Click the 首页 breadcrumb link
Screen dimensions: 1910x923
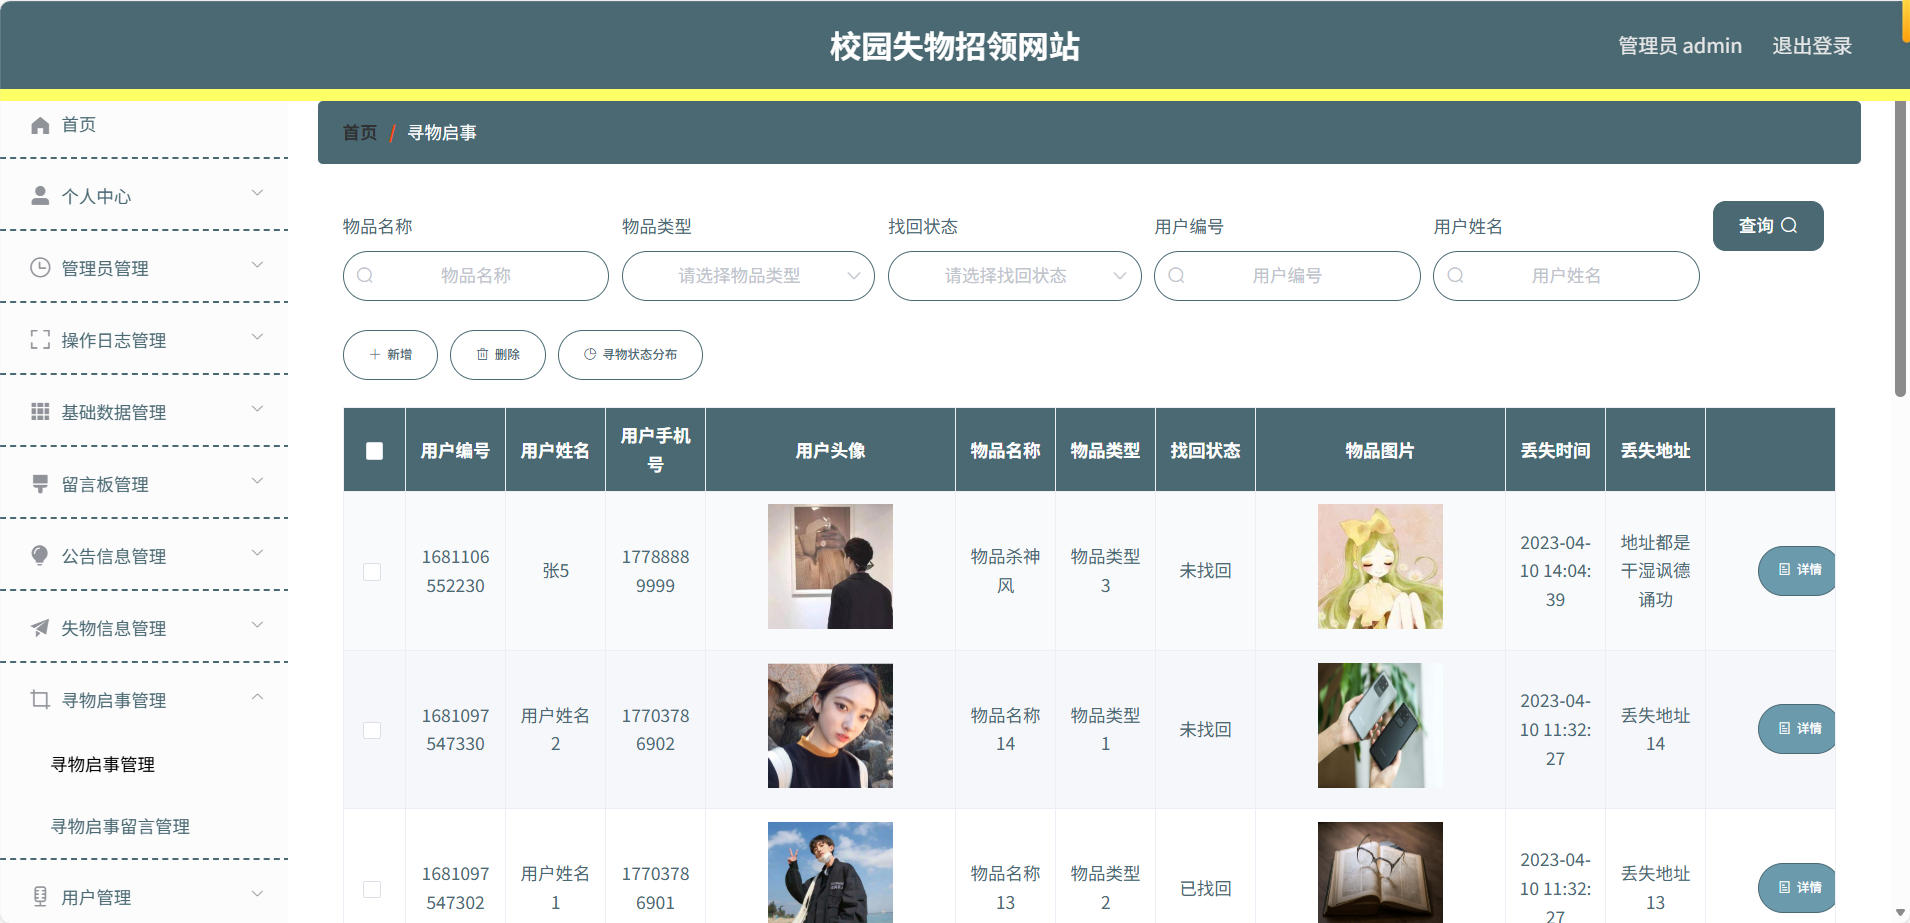360,133
